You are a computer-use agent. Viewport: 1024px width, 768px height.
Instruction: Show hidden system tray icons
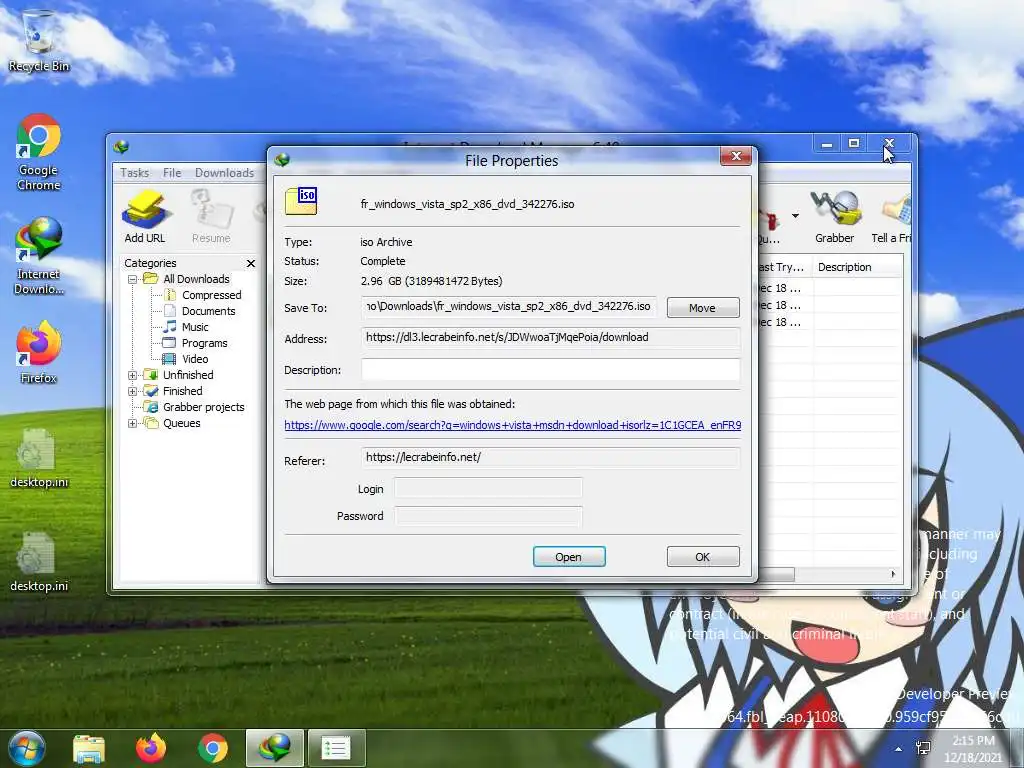[x=899, y=749]
